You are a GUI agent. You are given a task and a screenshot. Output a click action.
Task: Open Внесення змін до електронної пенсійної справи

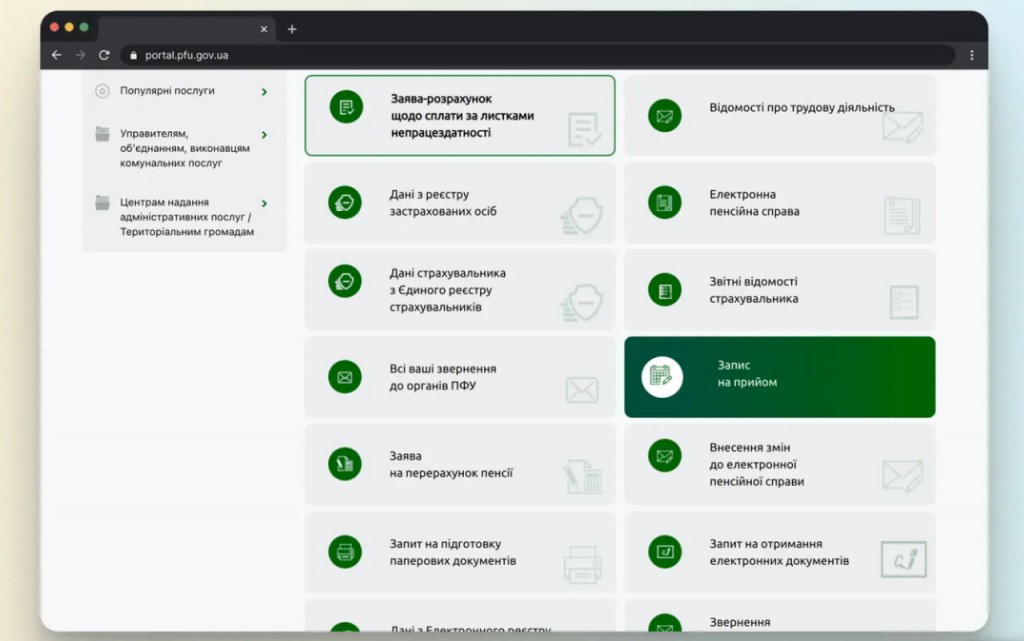756,464
